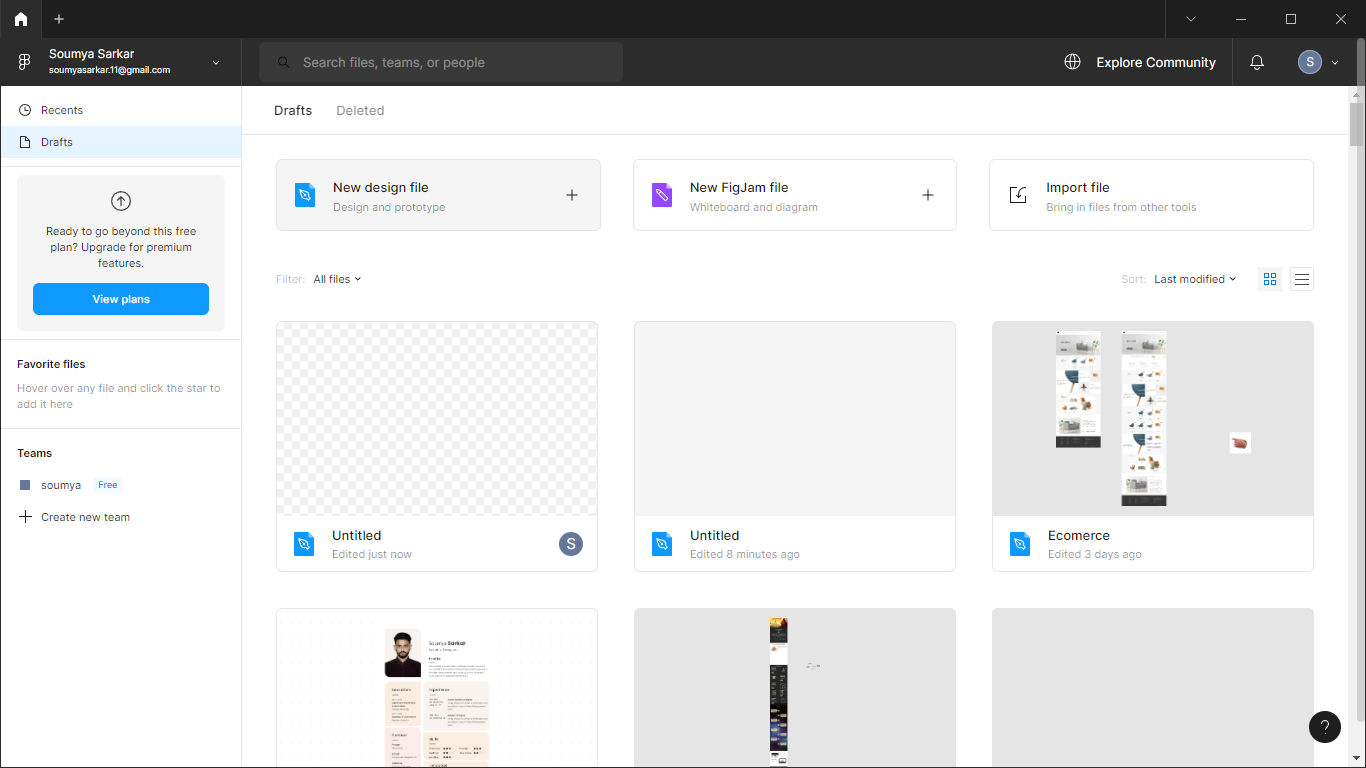This screenshot has height=768, width=1366.
Task: Click the Home icon tab
Action: [x=21, y=19]
